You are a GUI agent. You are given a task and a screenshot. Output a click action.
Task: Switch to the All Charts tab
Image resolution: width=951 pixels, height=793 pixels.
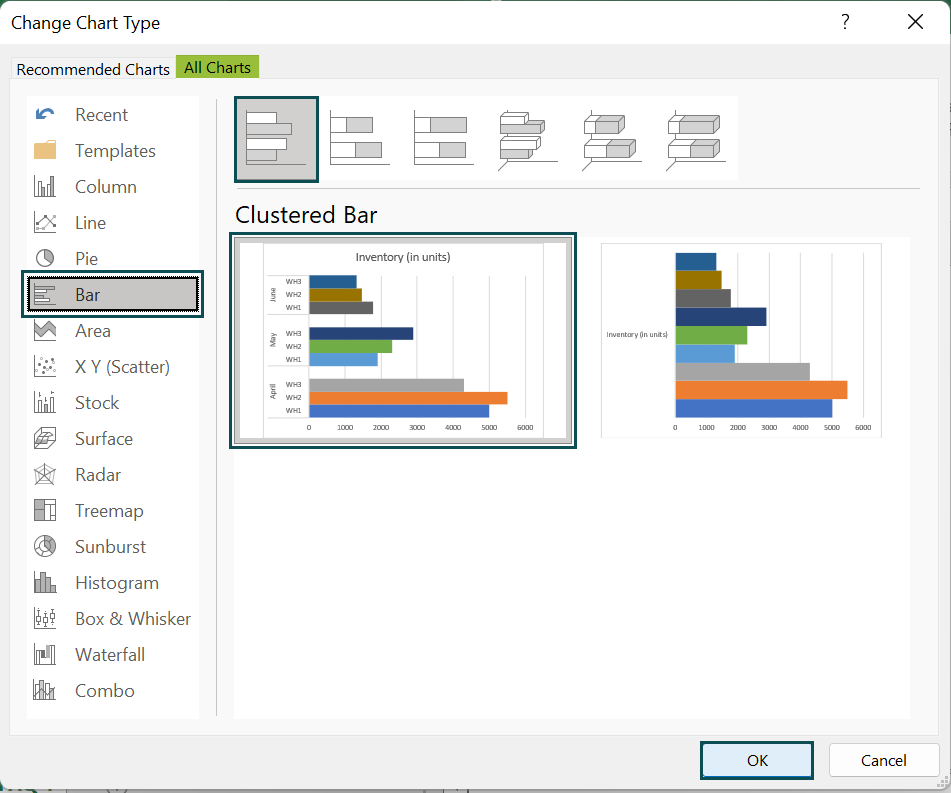[x=217, y=67]
